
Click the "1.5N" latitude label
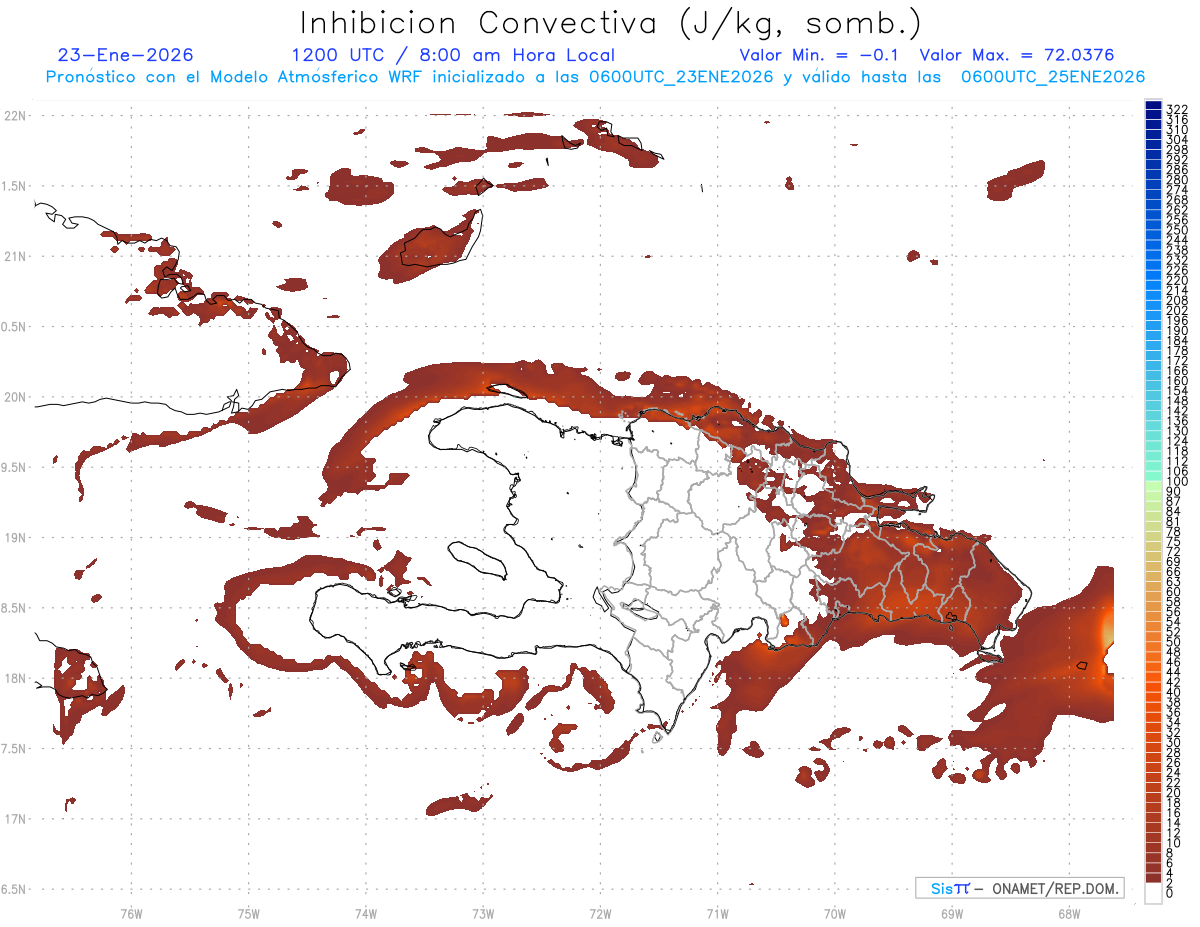14,186
